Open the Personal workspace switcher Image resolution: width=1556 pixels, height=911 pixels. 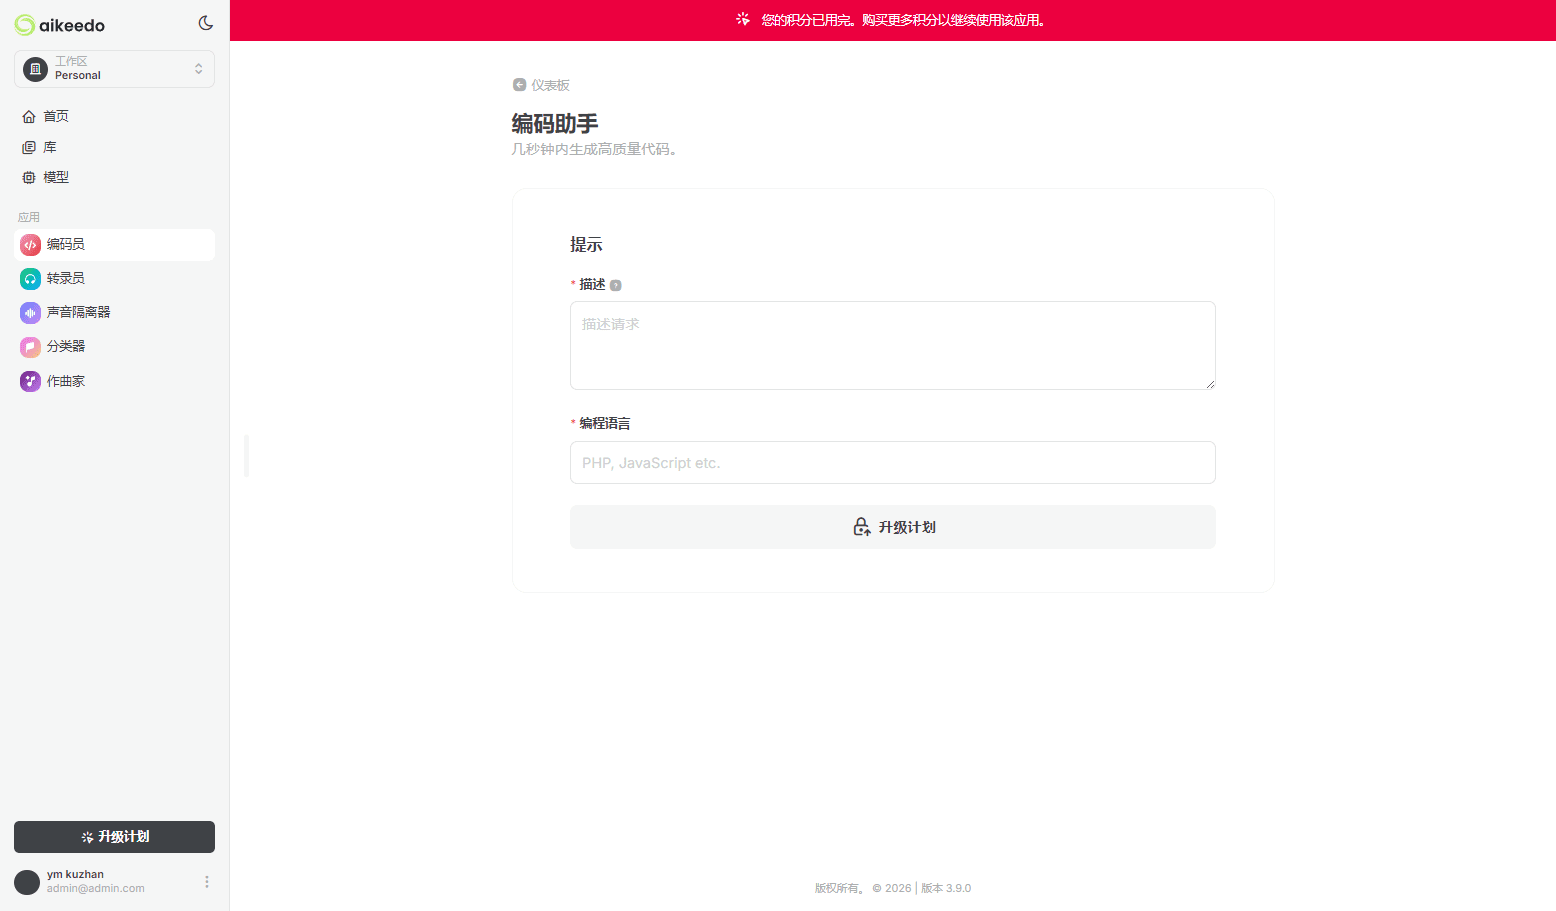point(113,68)
